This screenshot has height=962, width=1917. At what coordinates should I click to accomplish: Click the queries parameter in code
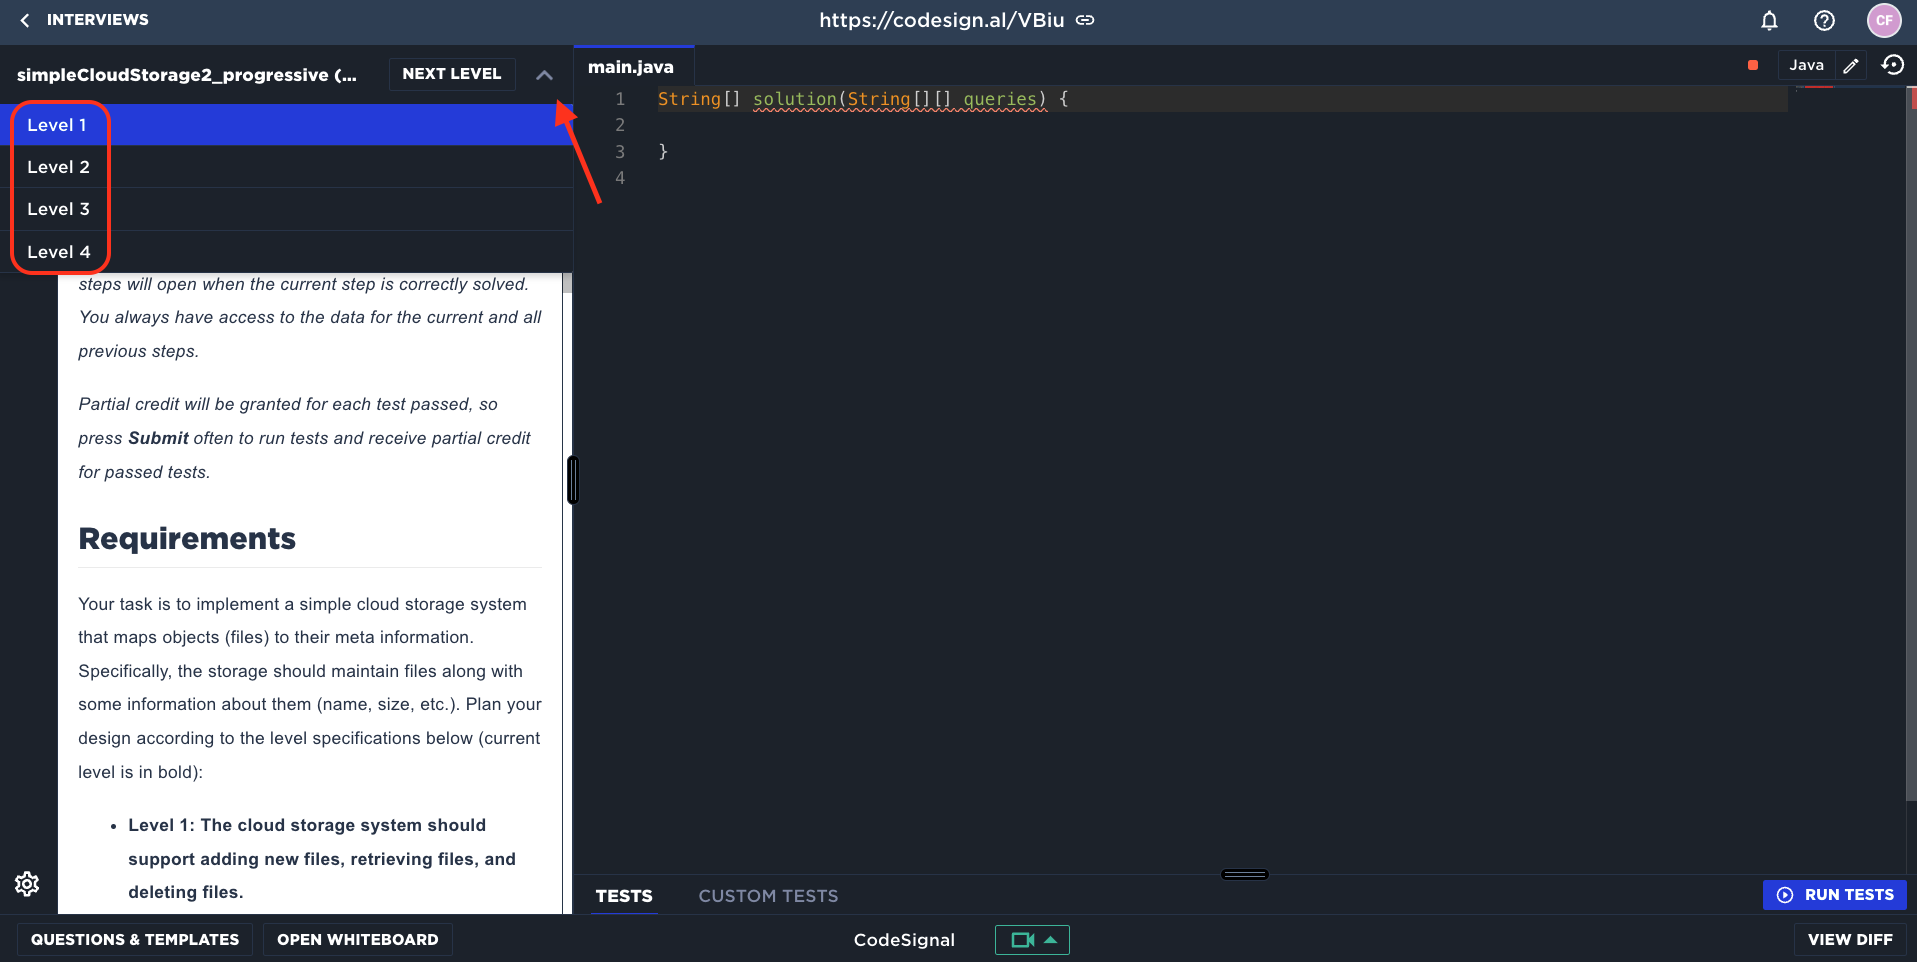(x=1001, y=99)
